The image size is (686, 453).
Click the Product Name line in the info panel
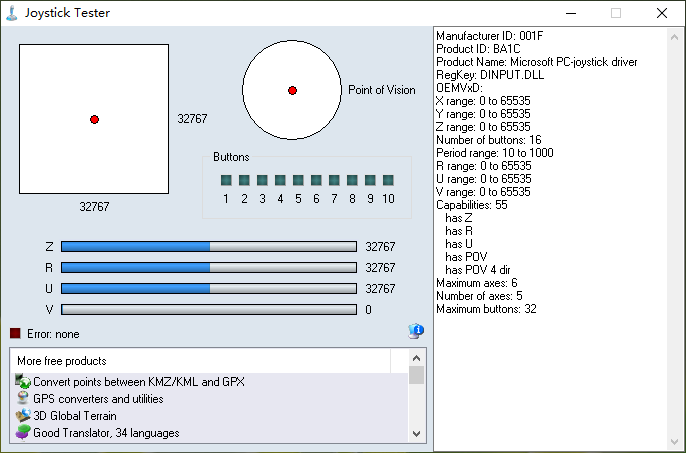click(536, 62)
